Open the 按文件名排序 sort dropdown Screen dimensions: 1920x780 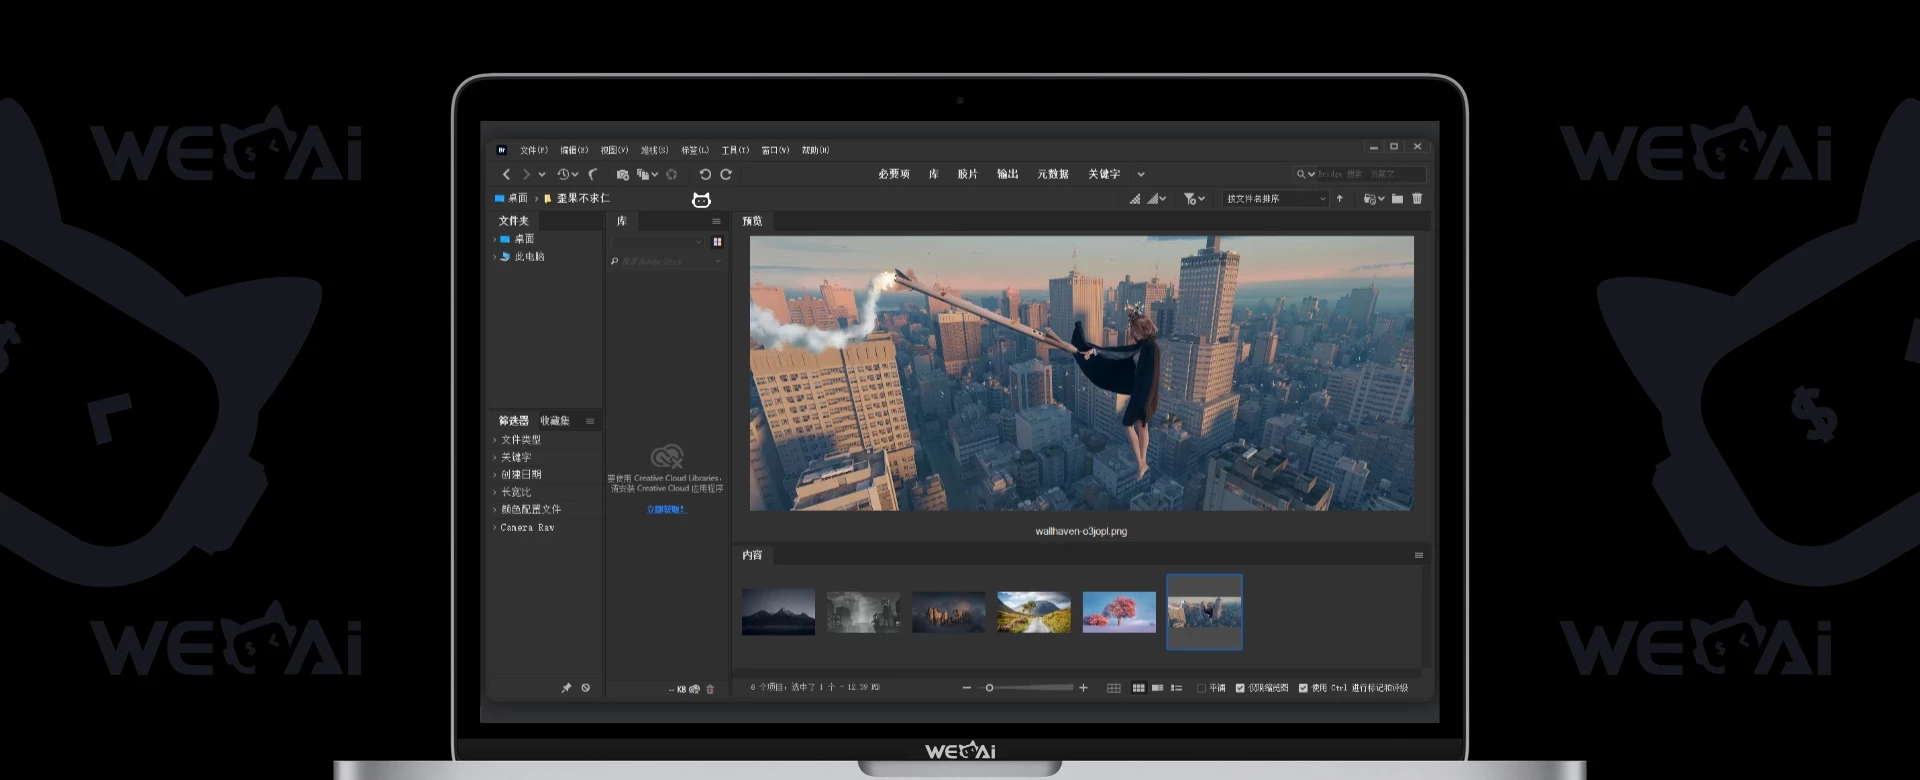(1276, 199)
